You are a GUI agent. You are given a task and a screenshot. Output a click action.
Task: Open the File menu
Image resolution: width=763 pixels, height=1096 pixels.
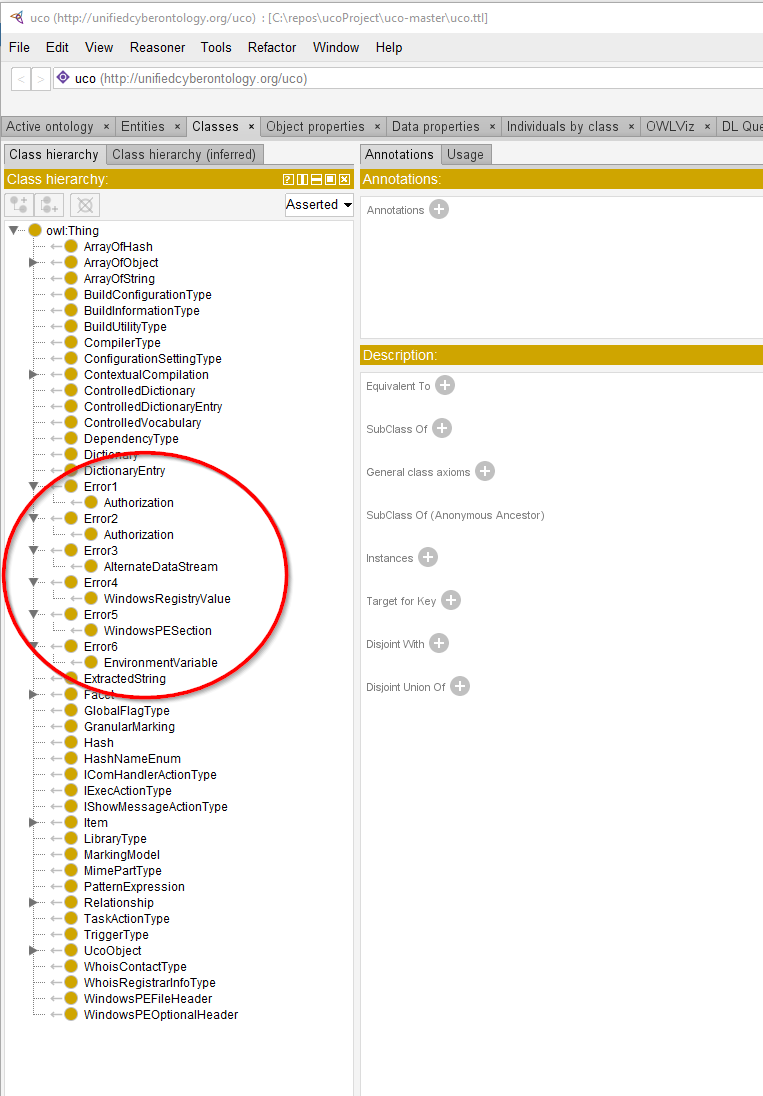20,48
